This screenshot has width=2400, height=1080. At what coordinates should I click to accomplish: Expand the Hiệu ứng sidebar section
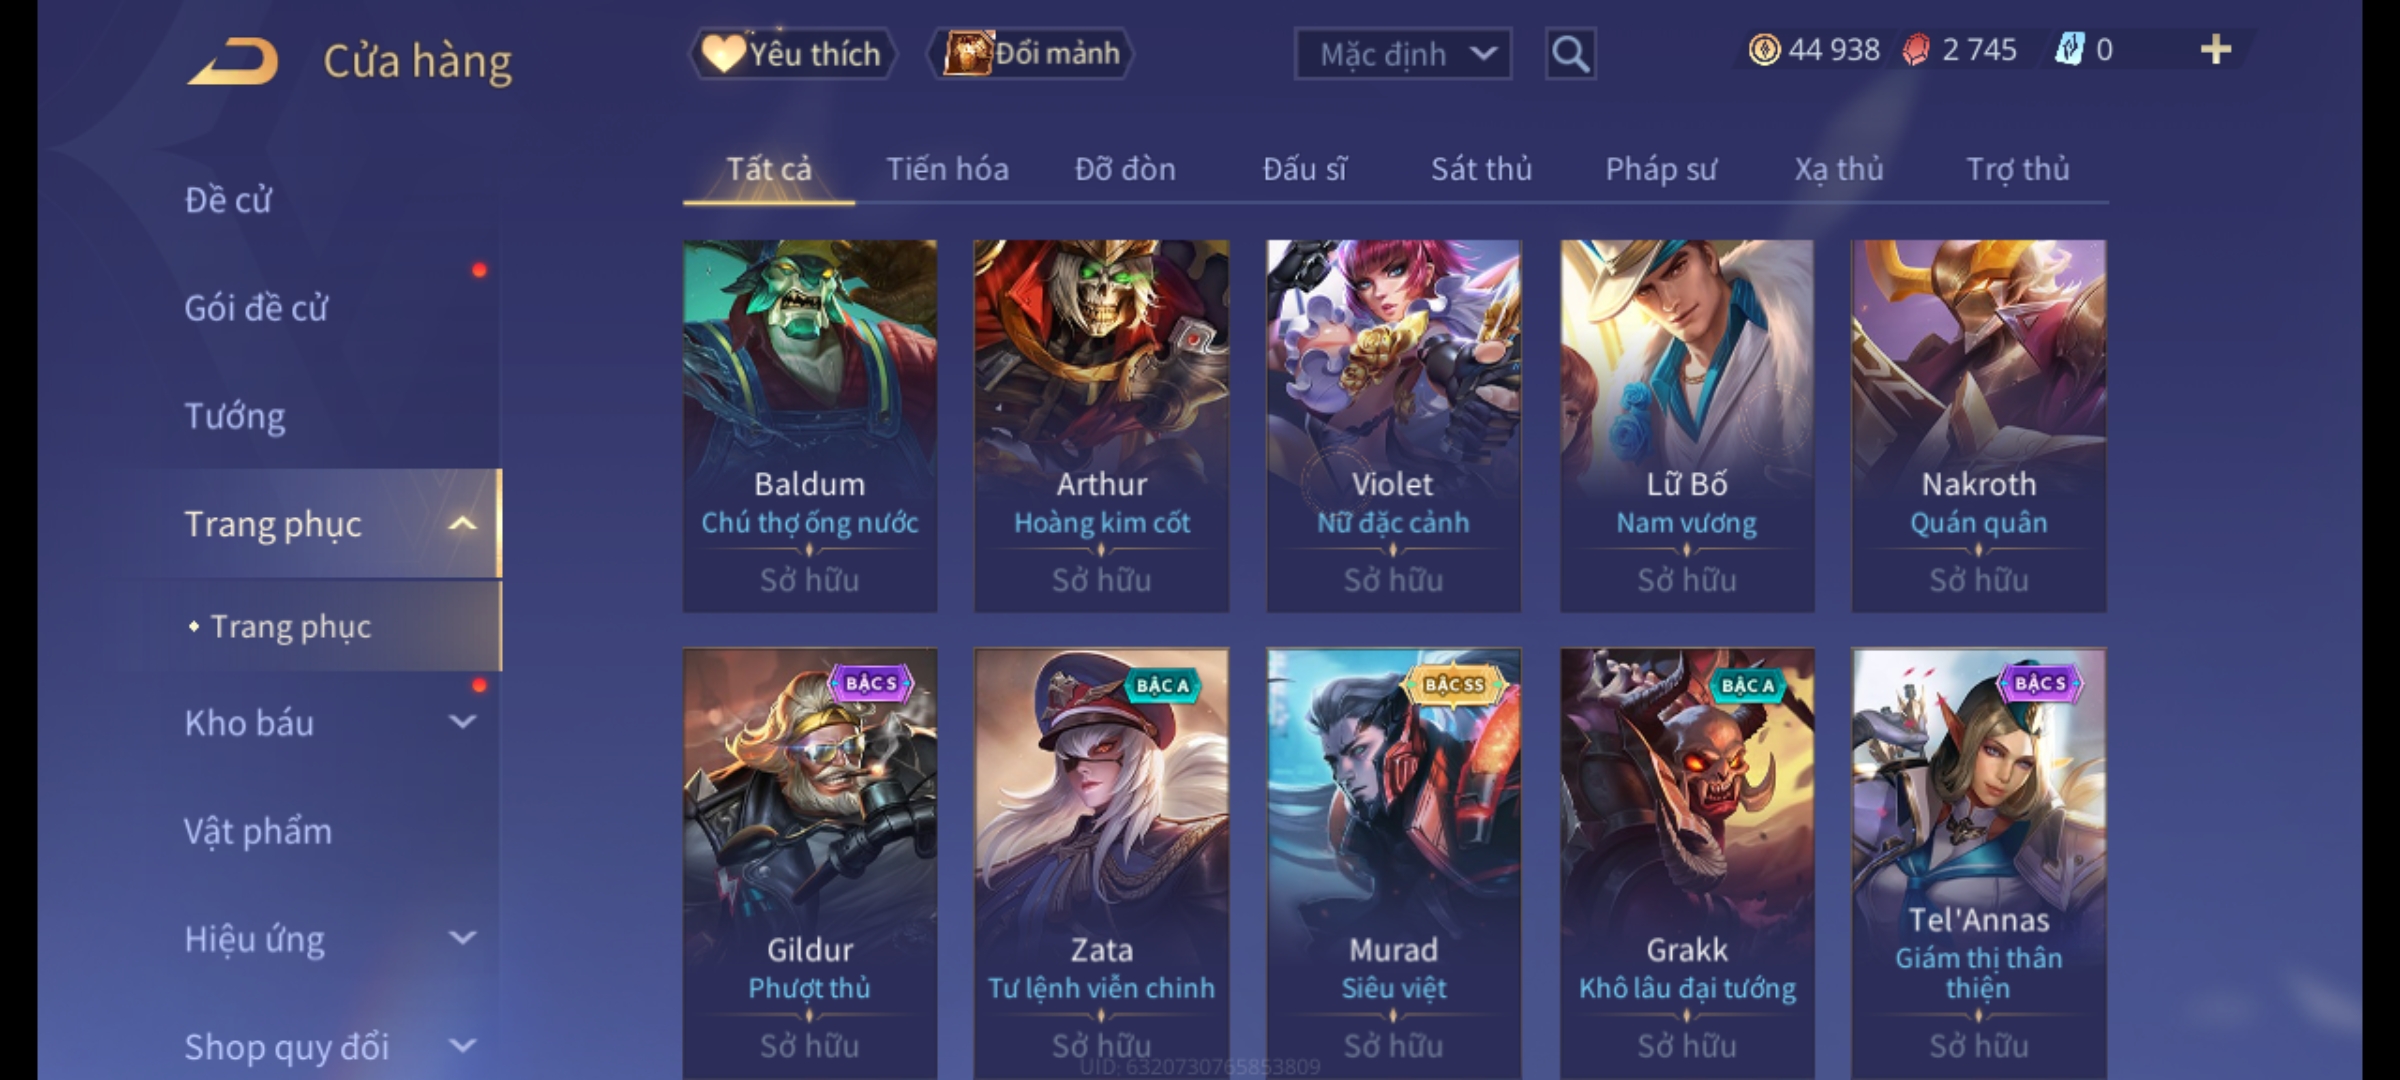(x=462, y=938)
